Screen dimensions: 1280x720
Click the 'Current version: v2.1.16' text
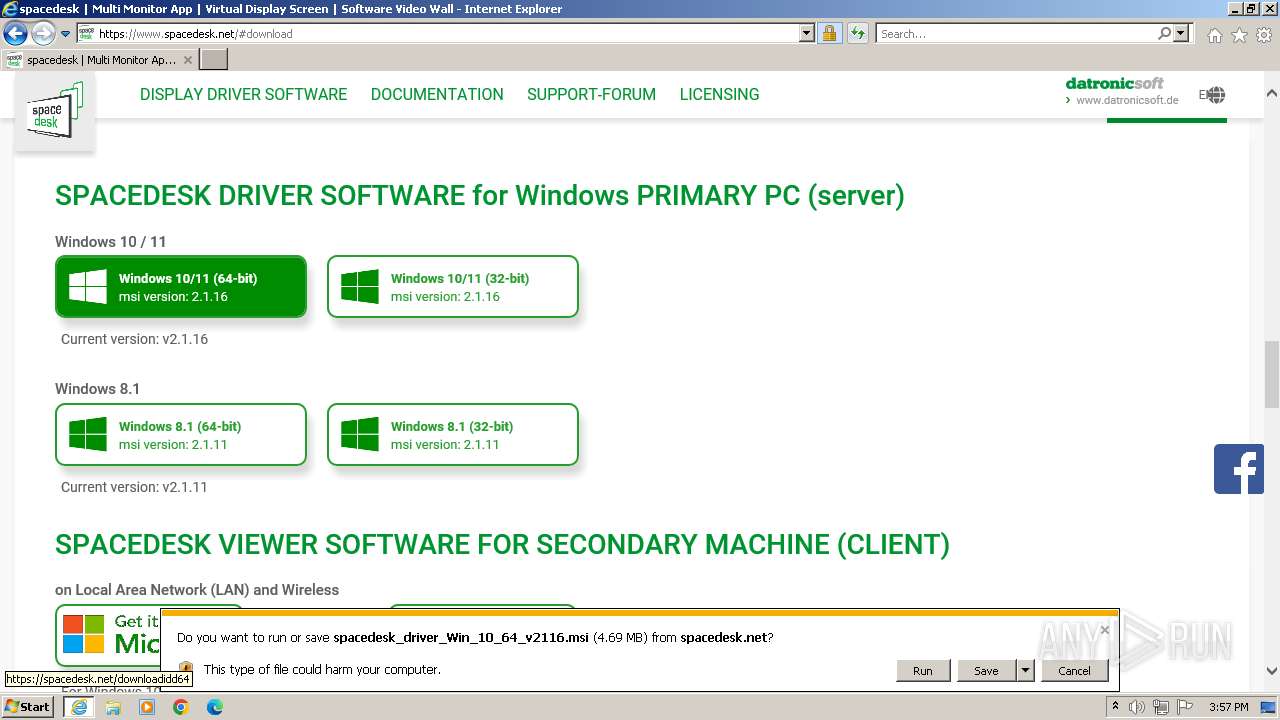pos(134,339)
